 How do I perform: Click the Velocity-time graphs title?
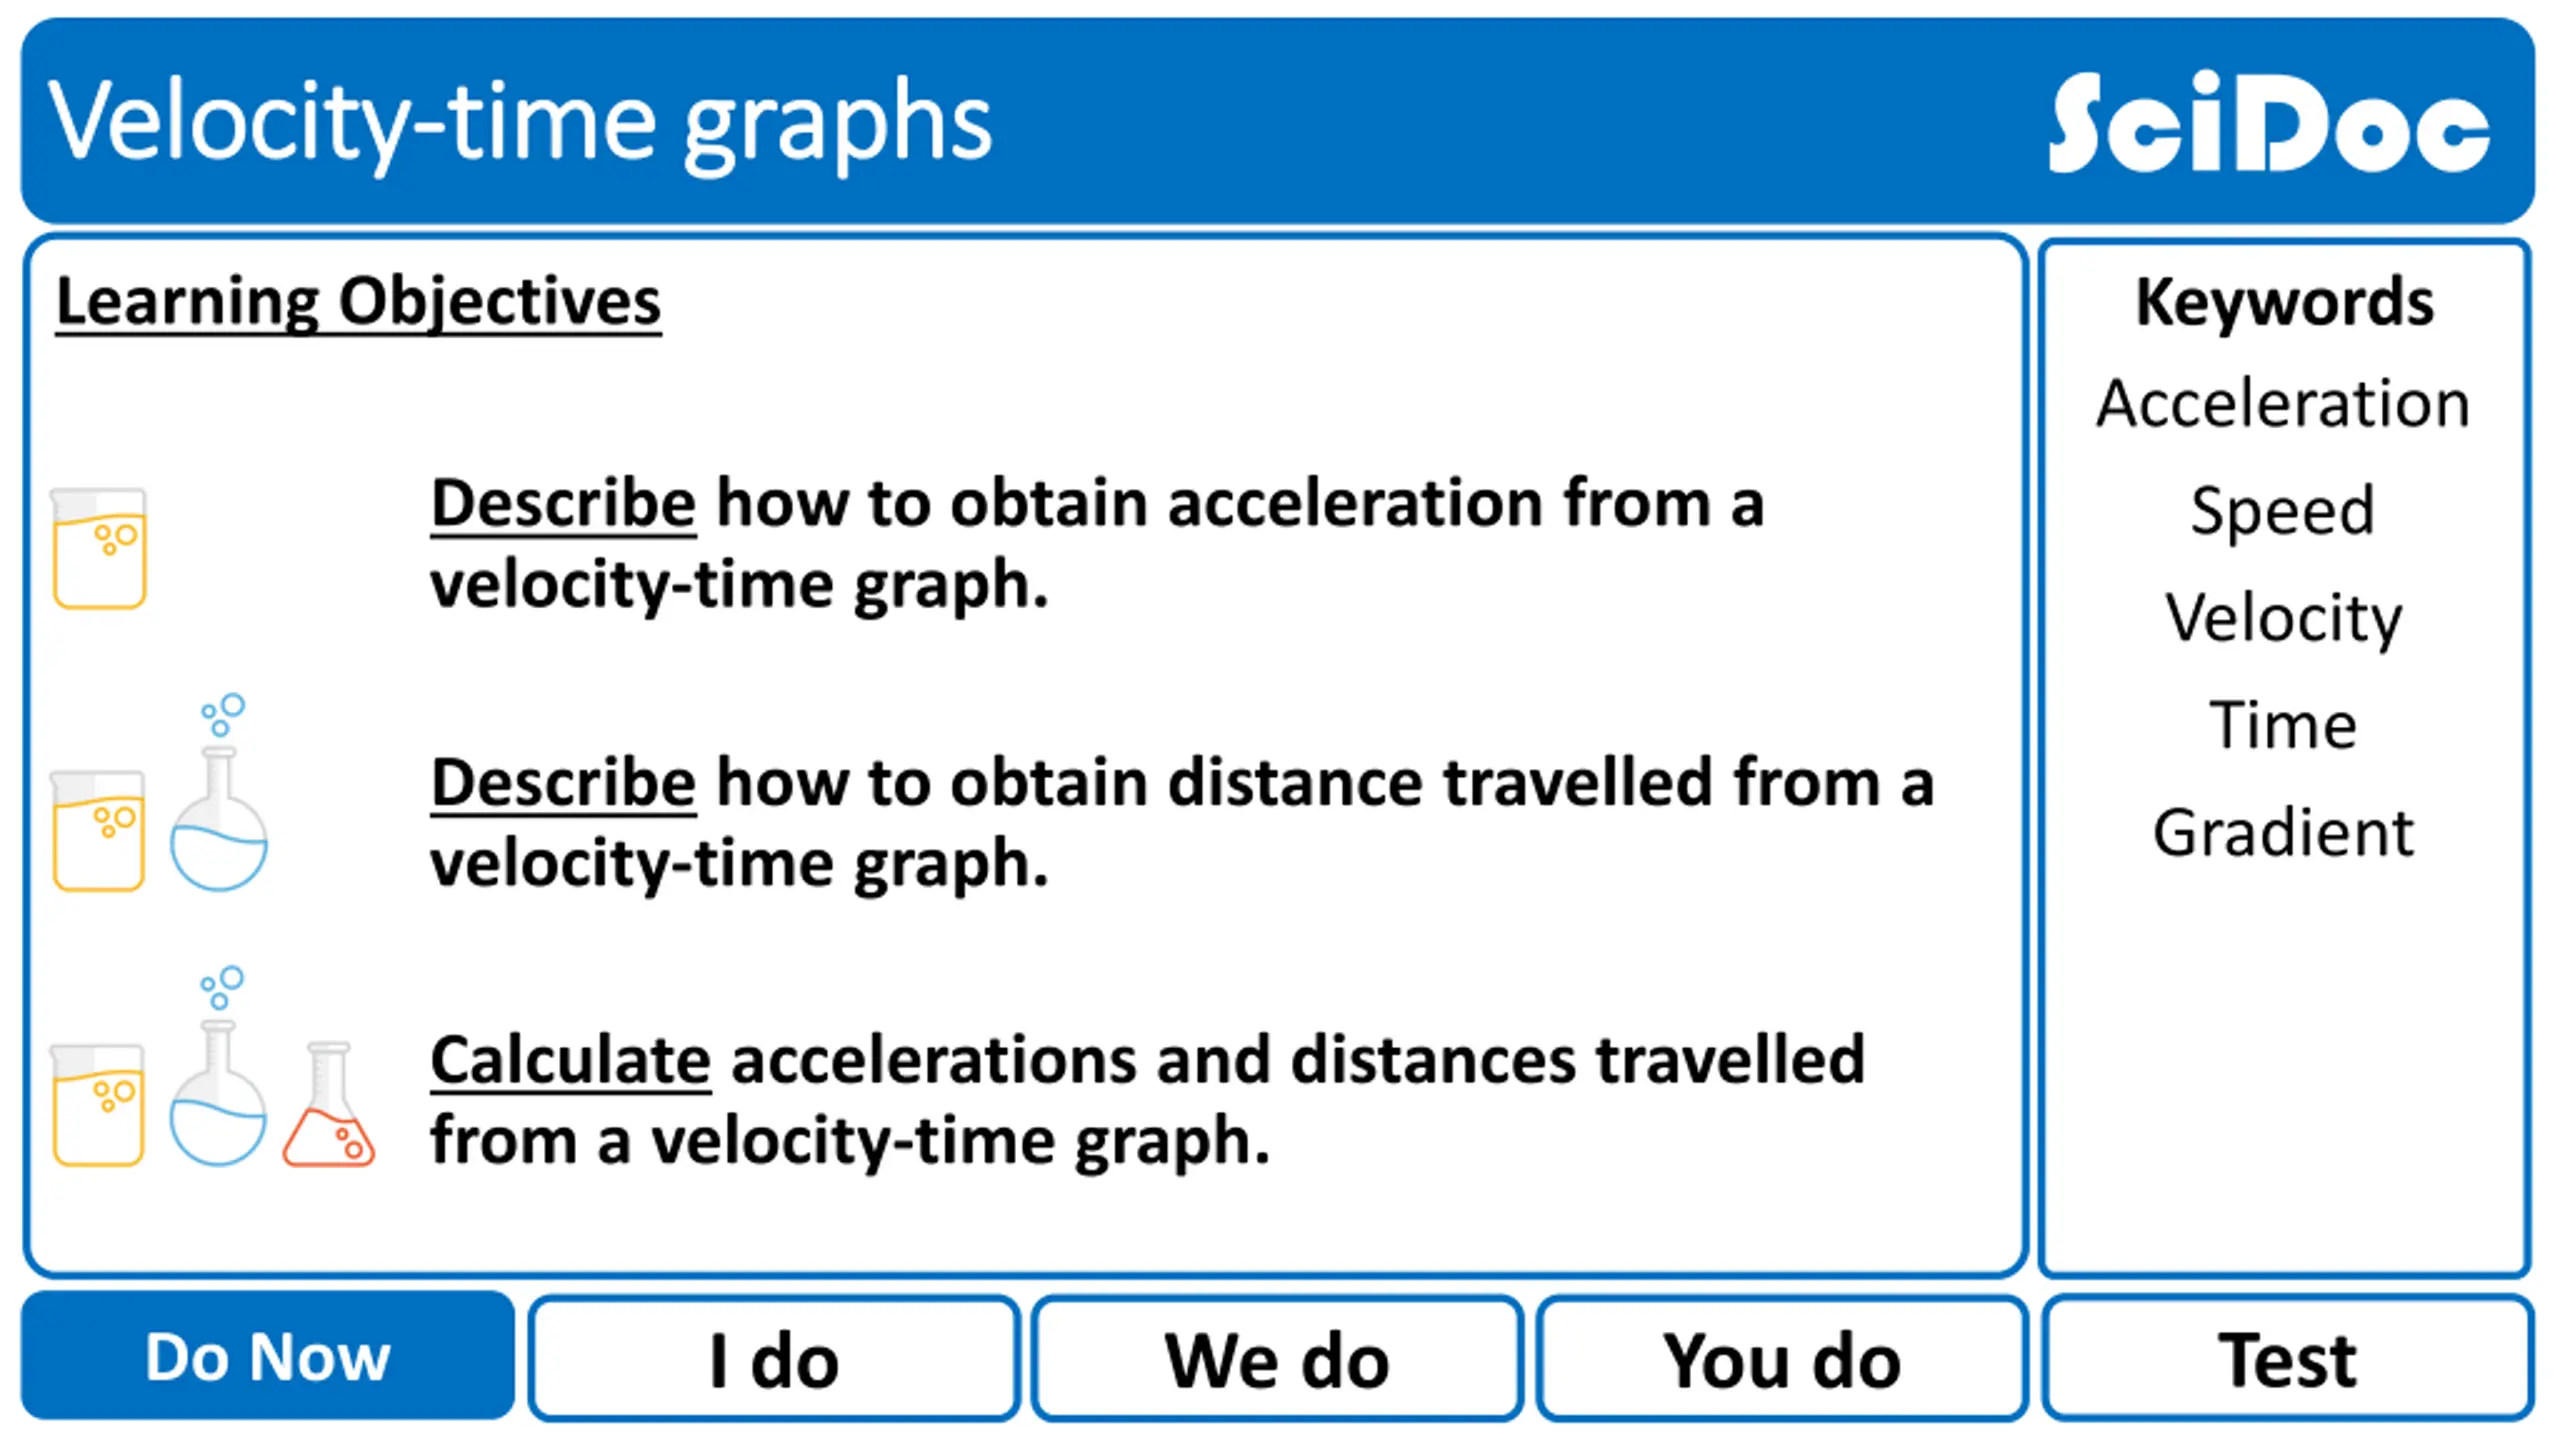(520, 122)
